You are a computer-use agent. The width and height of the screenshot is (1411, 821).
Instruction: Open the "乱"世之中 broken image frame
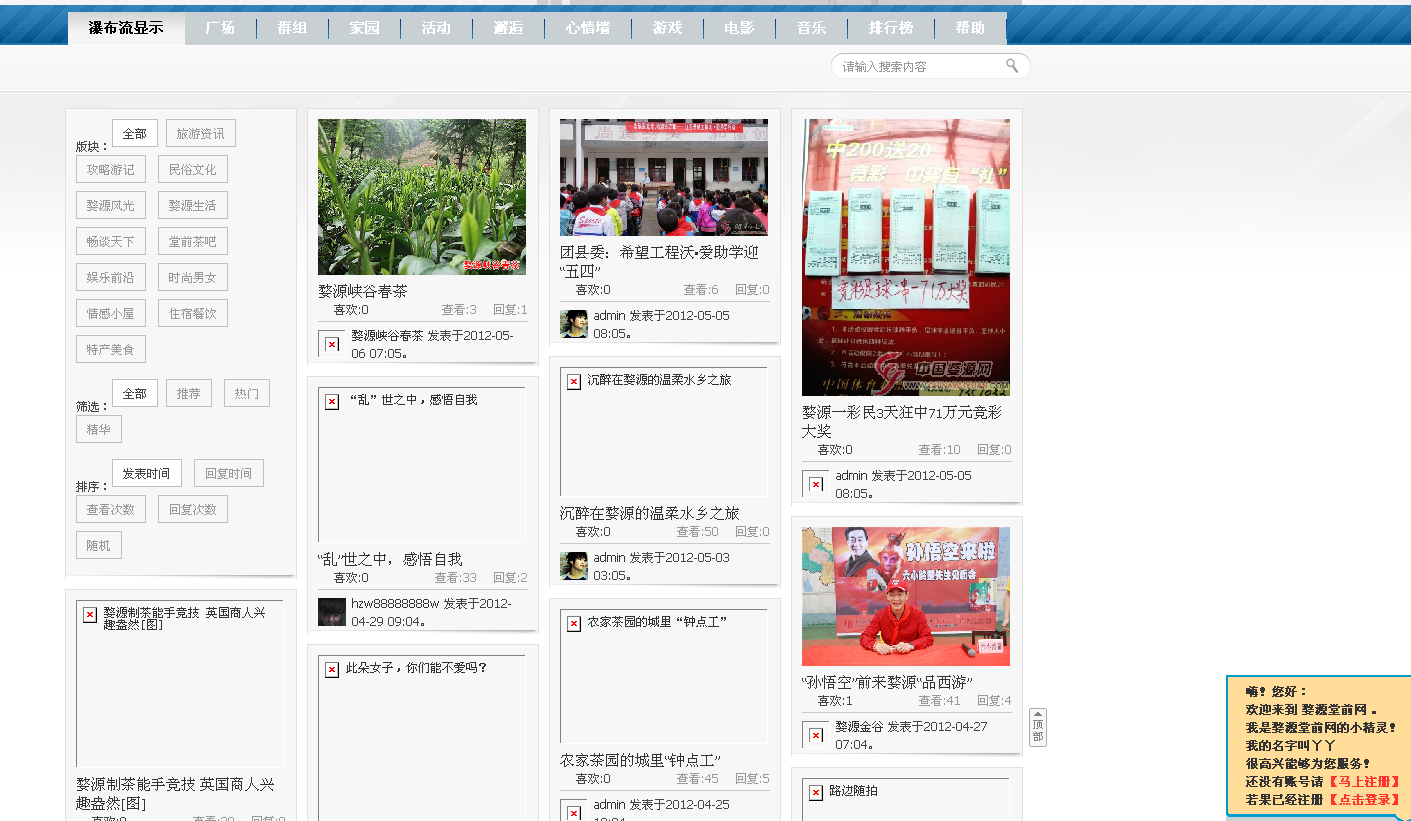(x=422, y=465)
